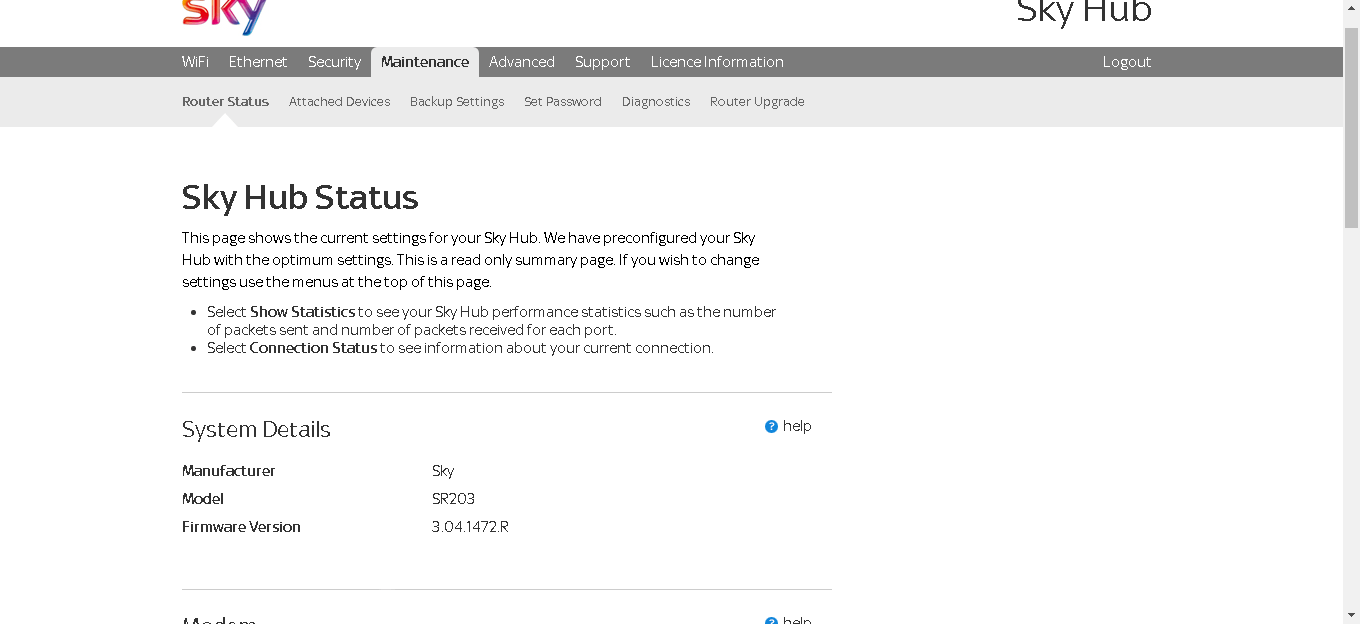Image resolution: width=1360 pixels, height=624 pixels.
Task: Click the Connection Status bold text
Action: 313,347
